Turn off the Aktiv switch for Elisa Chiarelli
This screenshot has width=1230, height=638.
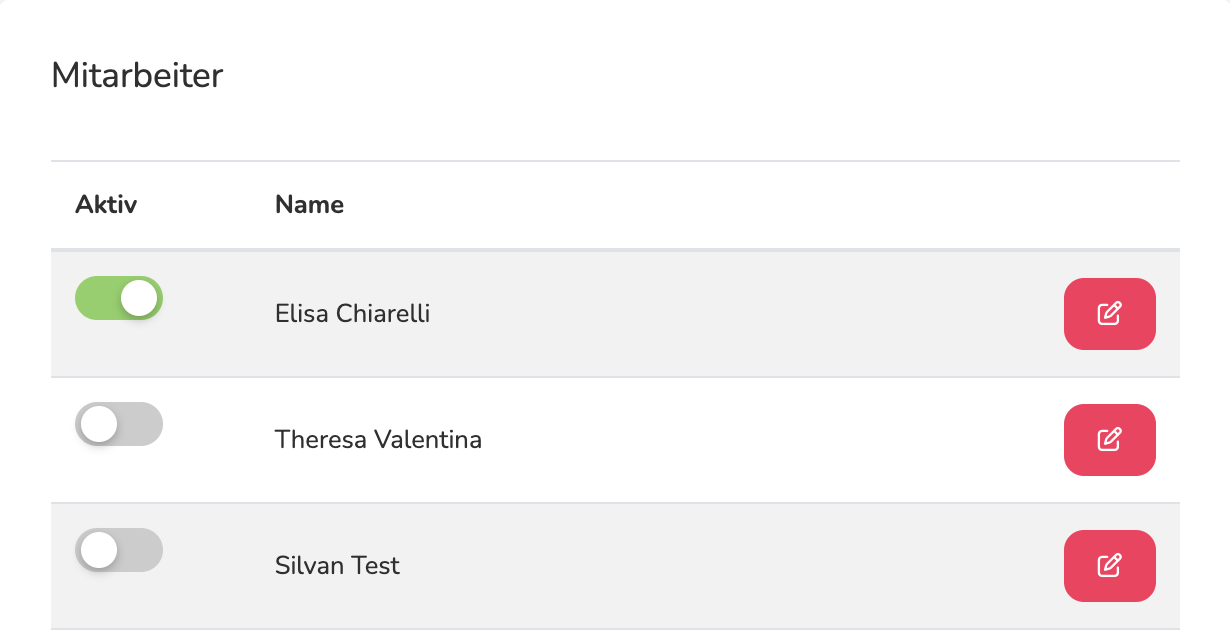119,298
